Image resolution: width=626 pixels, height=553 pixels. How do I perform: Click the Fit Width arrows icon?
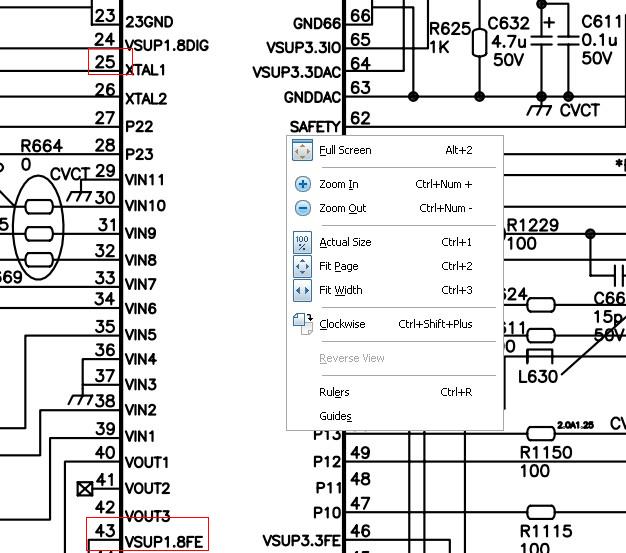(x=302, y=290)
